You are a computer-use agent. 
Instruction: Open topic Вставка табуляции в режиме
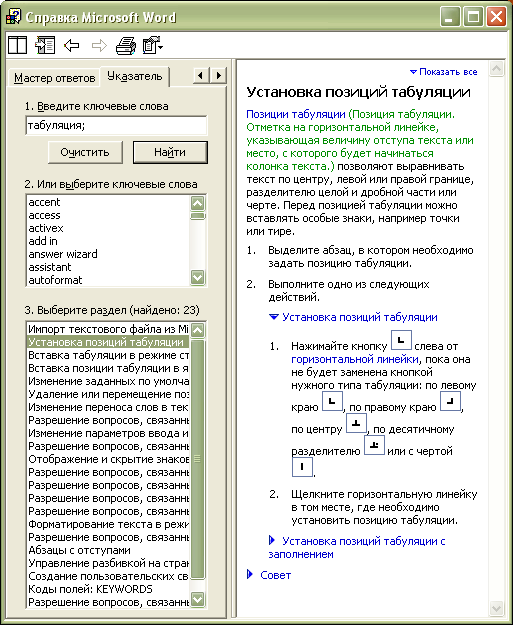[108, 355]
